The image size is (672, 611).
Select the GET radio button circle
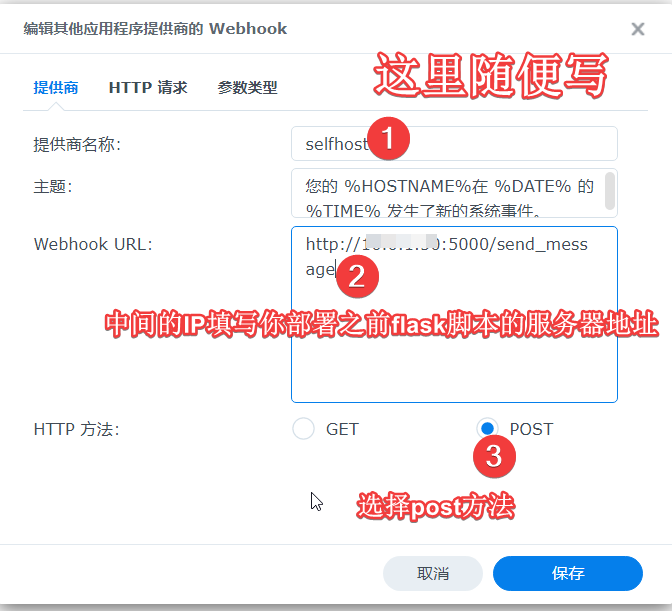coord(303,428)
